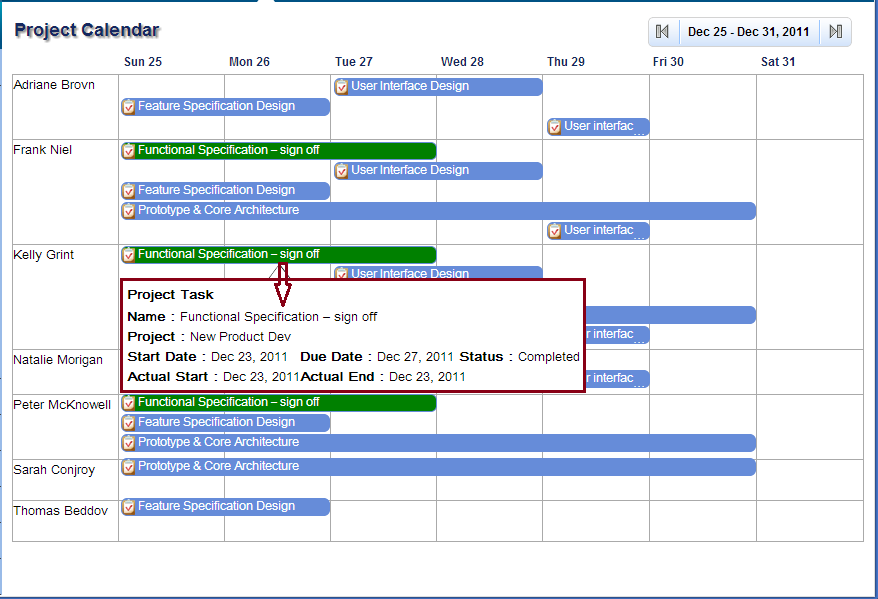Click Thomas Beddov's empty Sat 31 cell
Viewport: 878px width, 599px height.
[809, 520]
